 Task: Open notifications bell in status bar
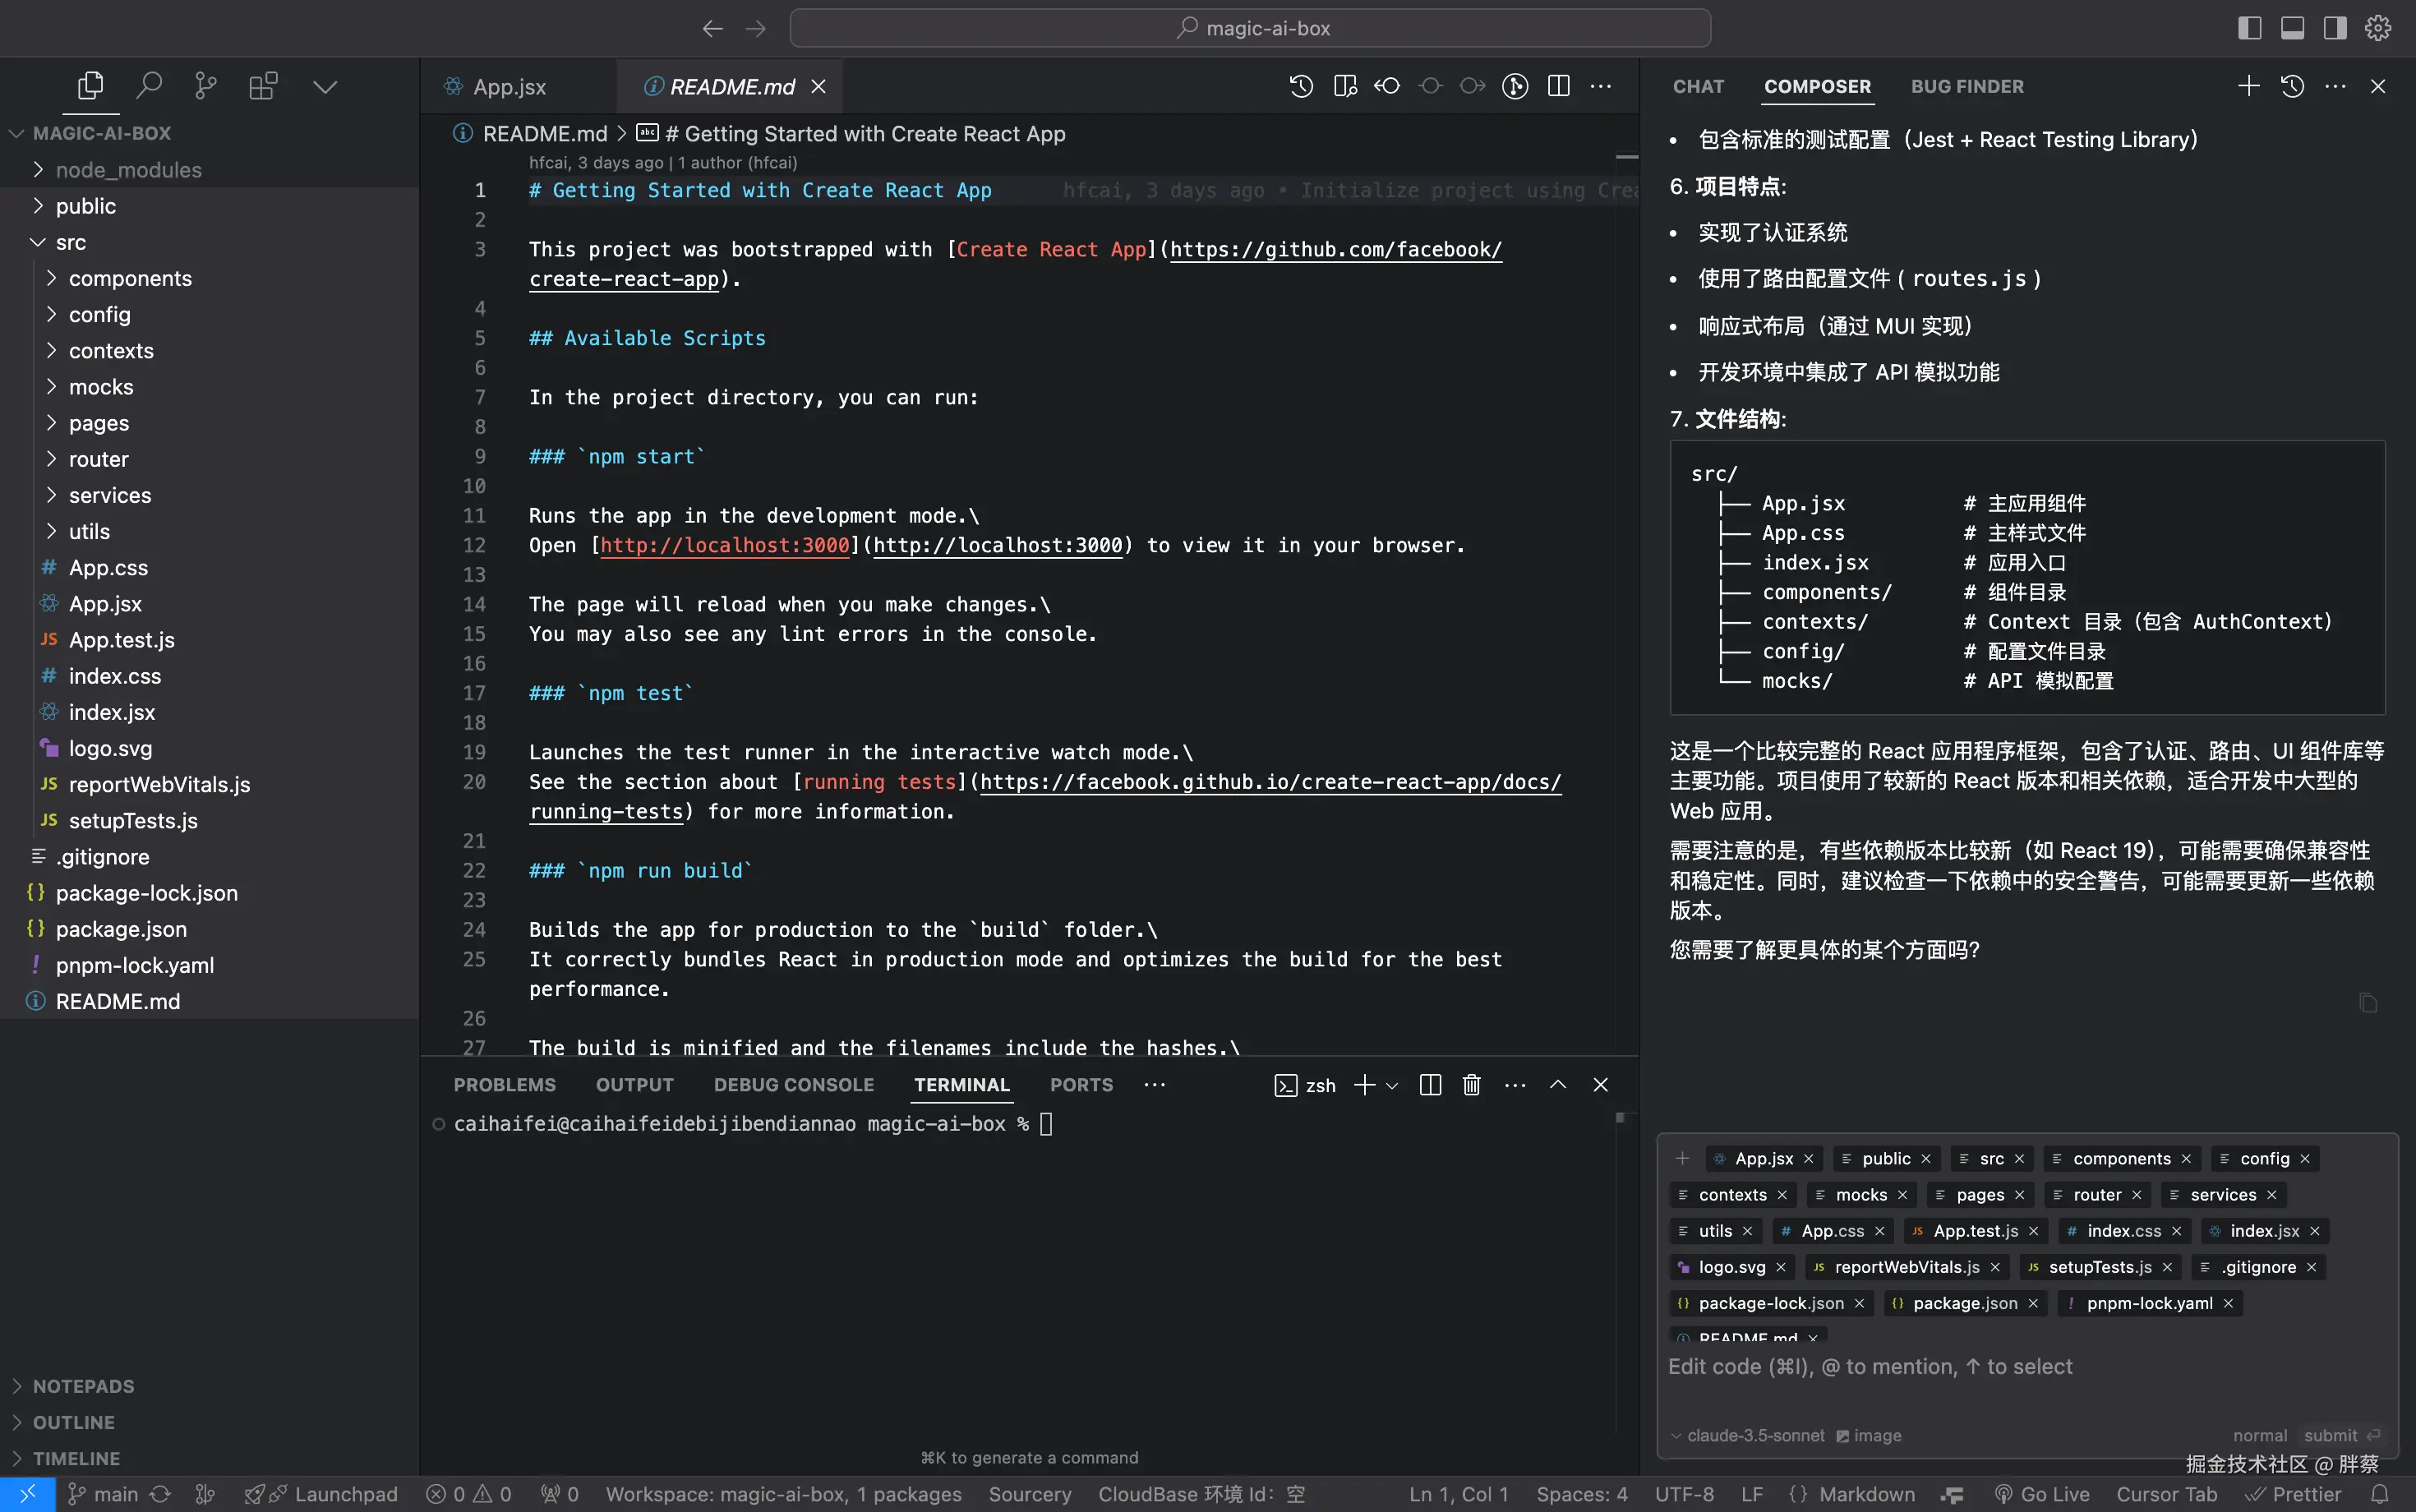point(2380,1494)
